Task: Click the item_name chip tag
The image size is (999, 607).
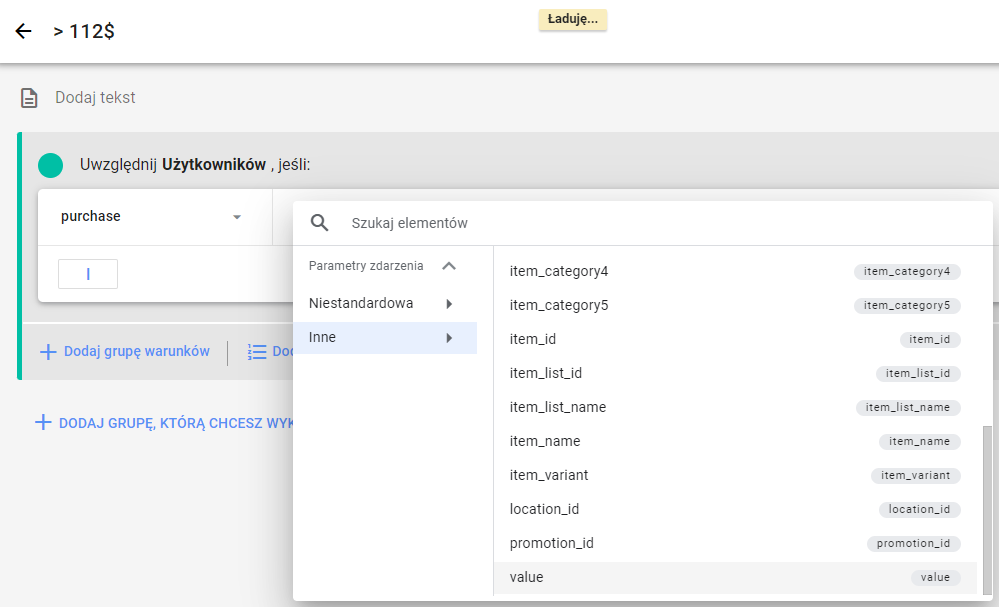Action: tap(919, 441)
